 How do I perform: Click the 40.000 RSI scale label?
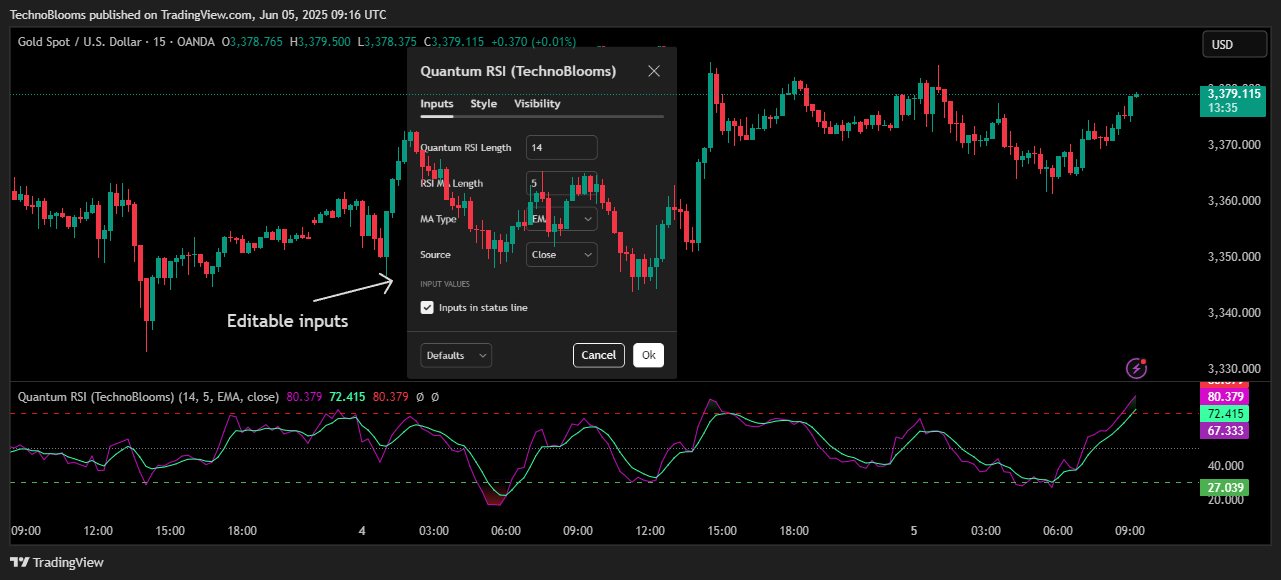pyautogui.click(x=1225, y=466)
